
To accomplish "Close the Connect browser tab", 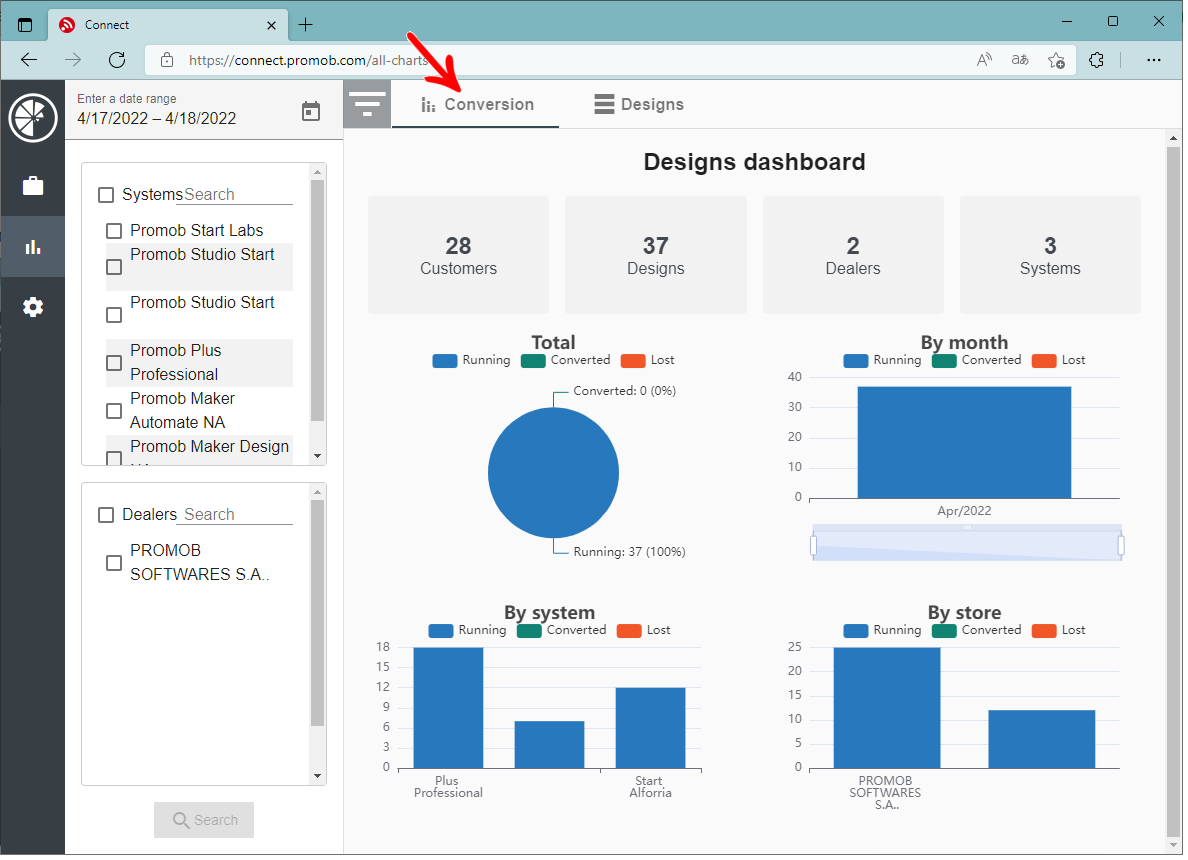I will click(x=272, y=25).
